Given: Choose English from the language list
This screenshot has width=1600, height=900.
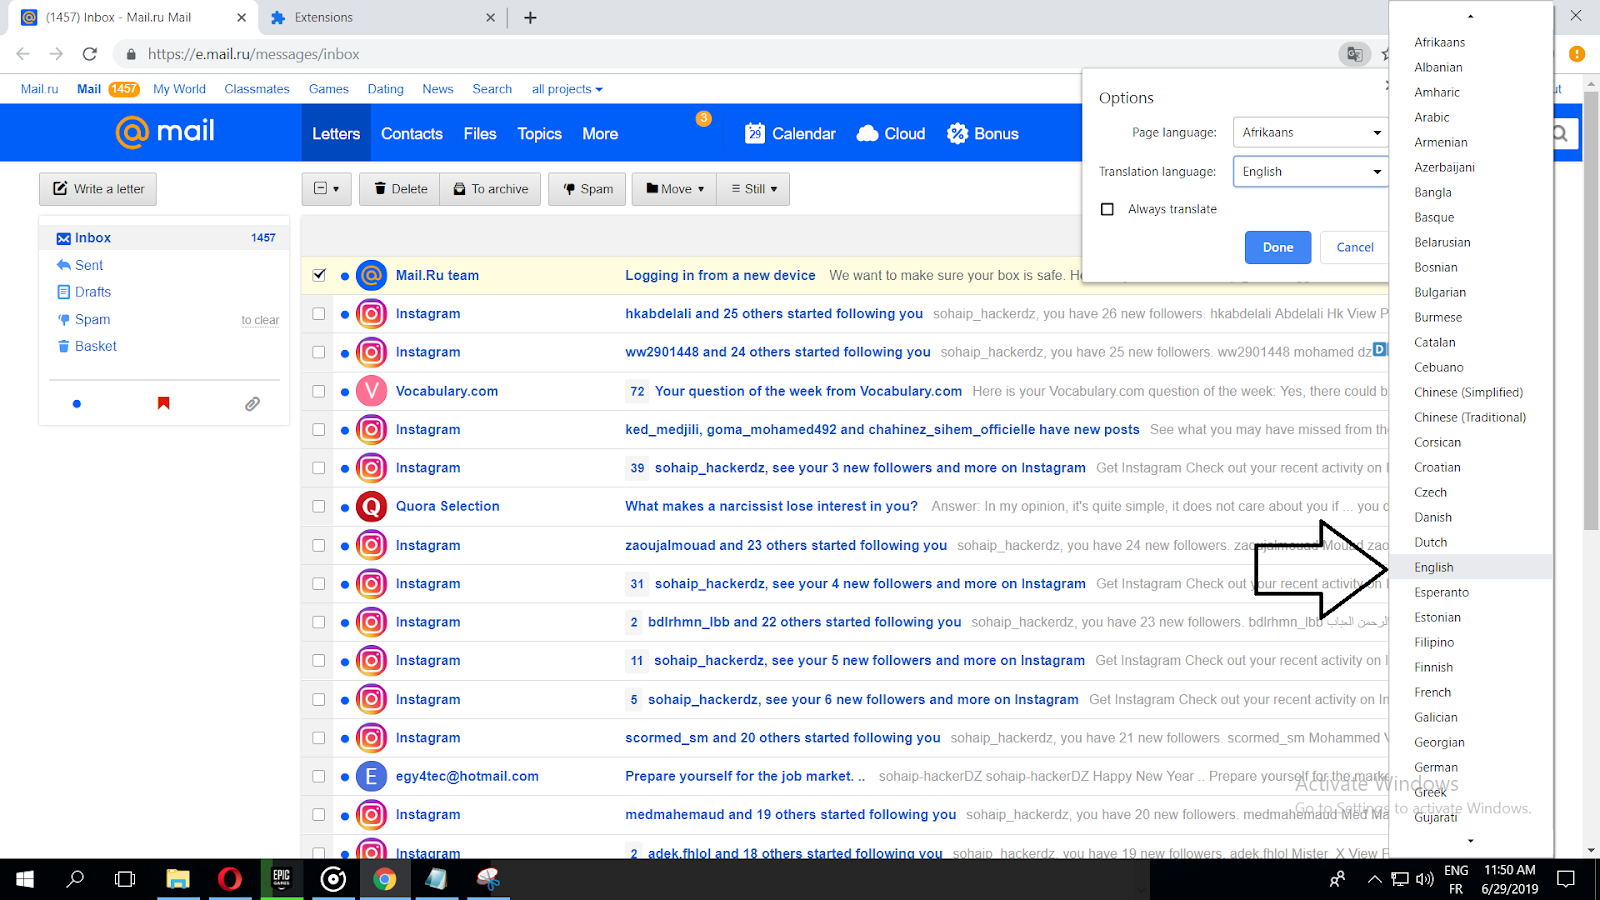Looking at the screenshot, I should (1471, 567).
